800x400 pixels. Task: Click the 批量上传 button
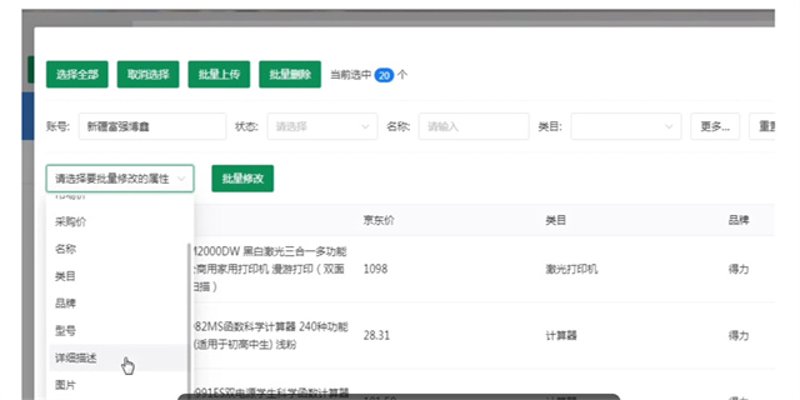coord(219,74)
